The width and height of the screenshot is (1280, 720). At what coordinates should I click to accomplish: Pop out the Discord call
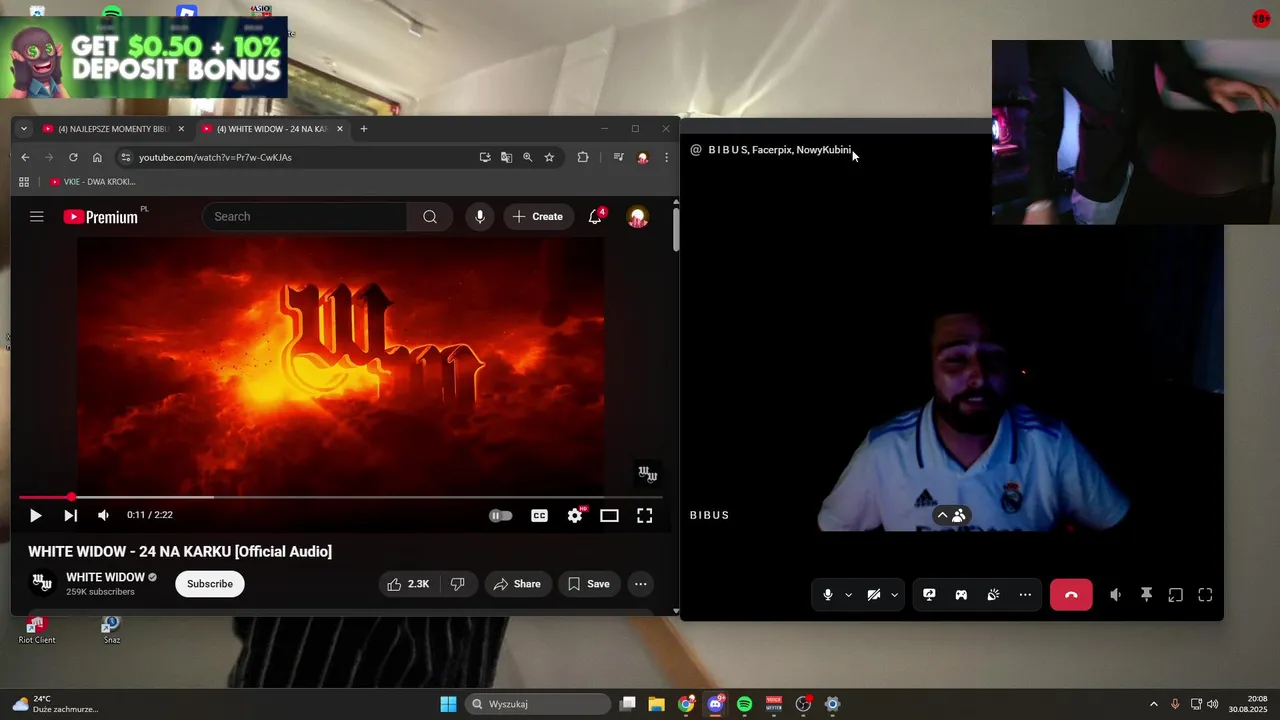tap(1176, 595)
